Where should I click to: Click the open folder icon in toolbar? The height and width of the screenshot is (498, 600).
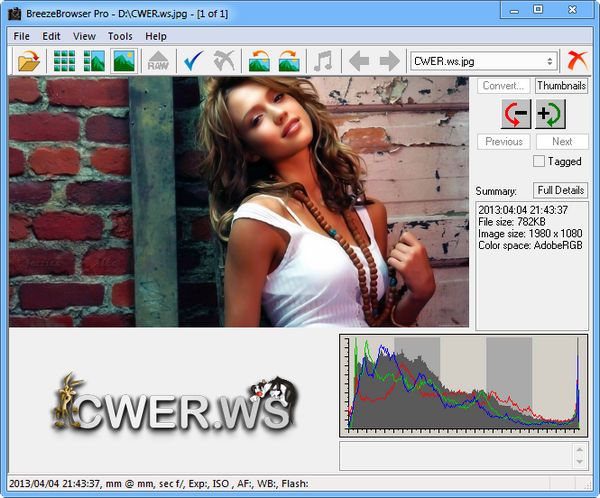[x=29, y=61]
